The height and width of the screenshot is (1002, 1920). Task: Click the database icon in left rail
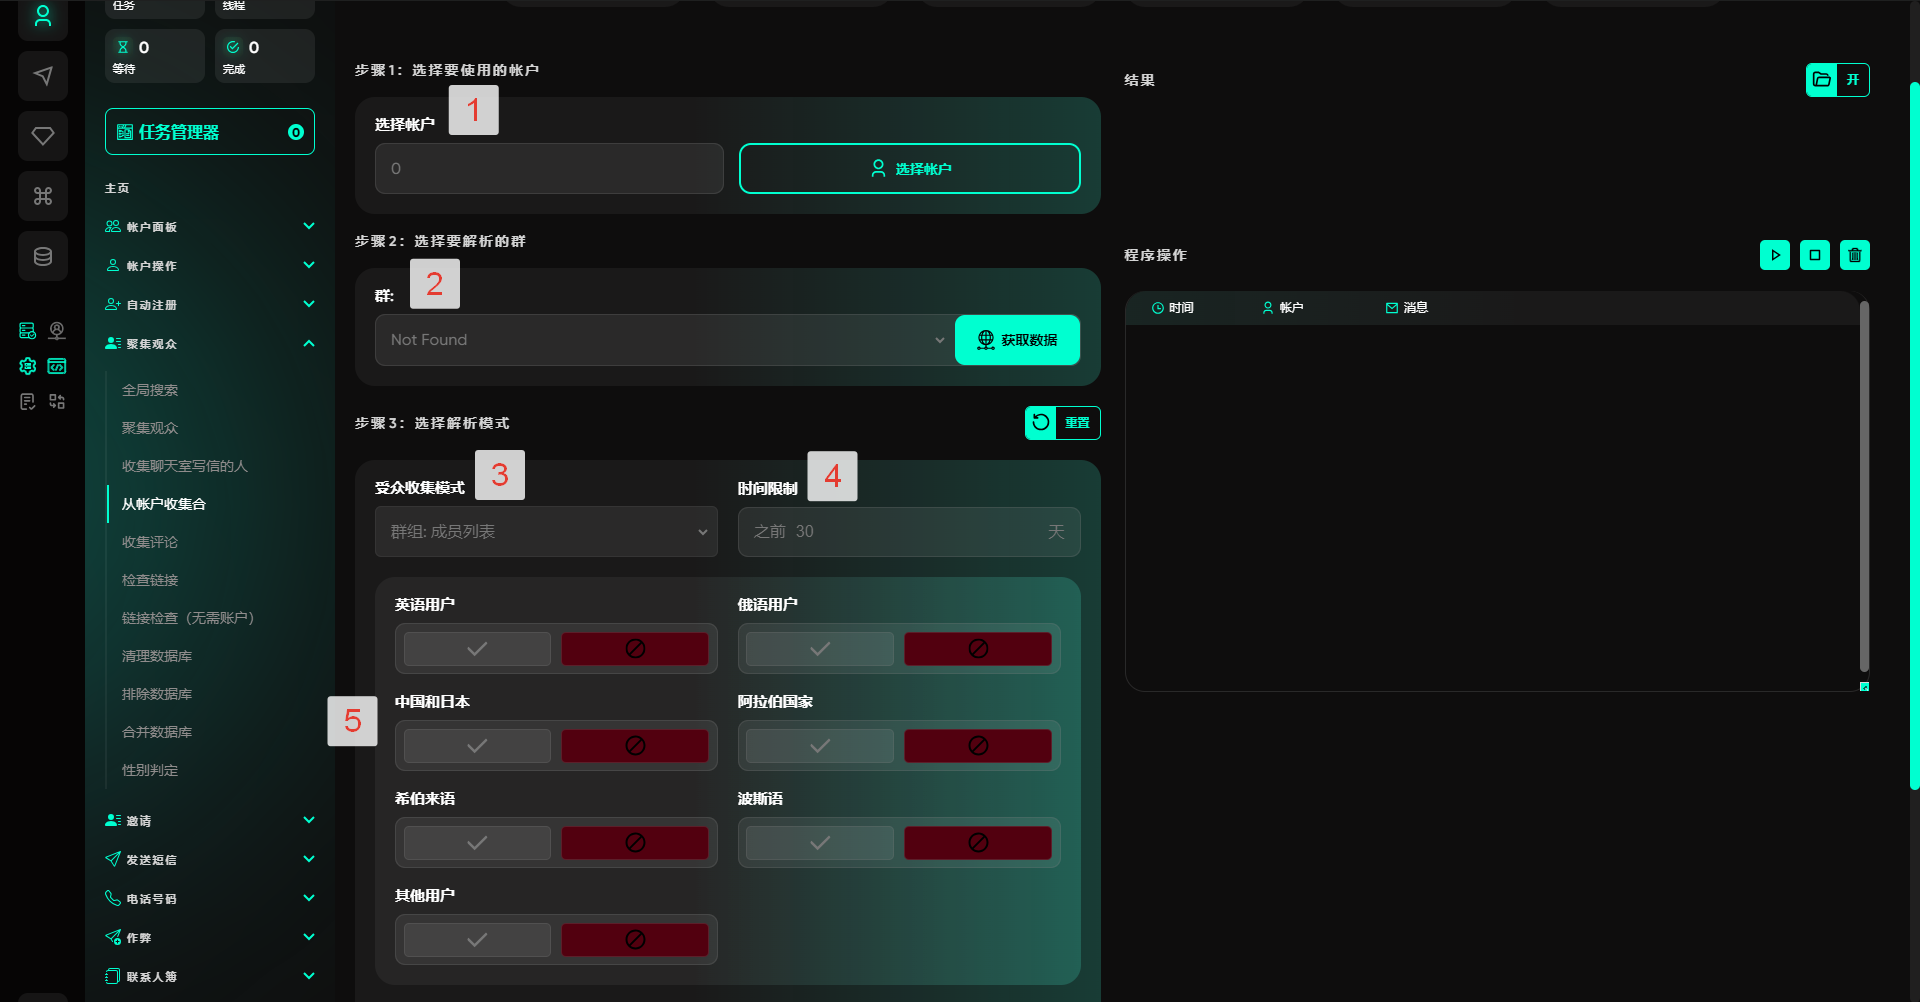pos(43,256)
